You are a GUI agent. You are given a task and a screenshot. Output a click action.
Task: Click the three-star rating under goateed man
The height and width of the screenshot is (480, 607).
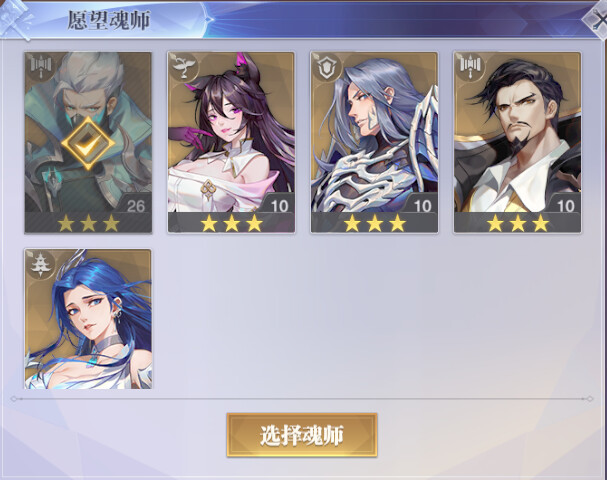coord(518,223)
